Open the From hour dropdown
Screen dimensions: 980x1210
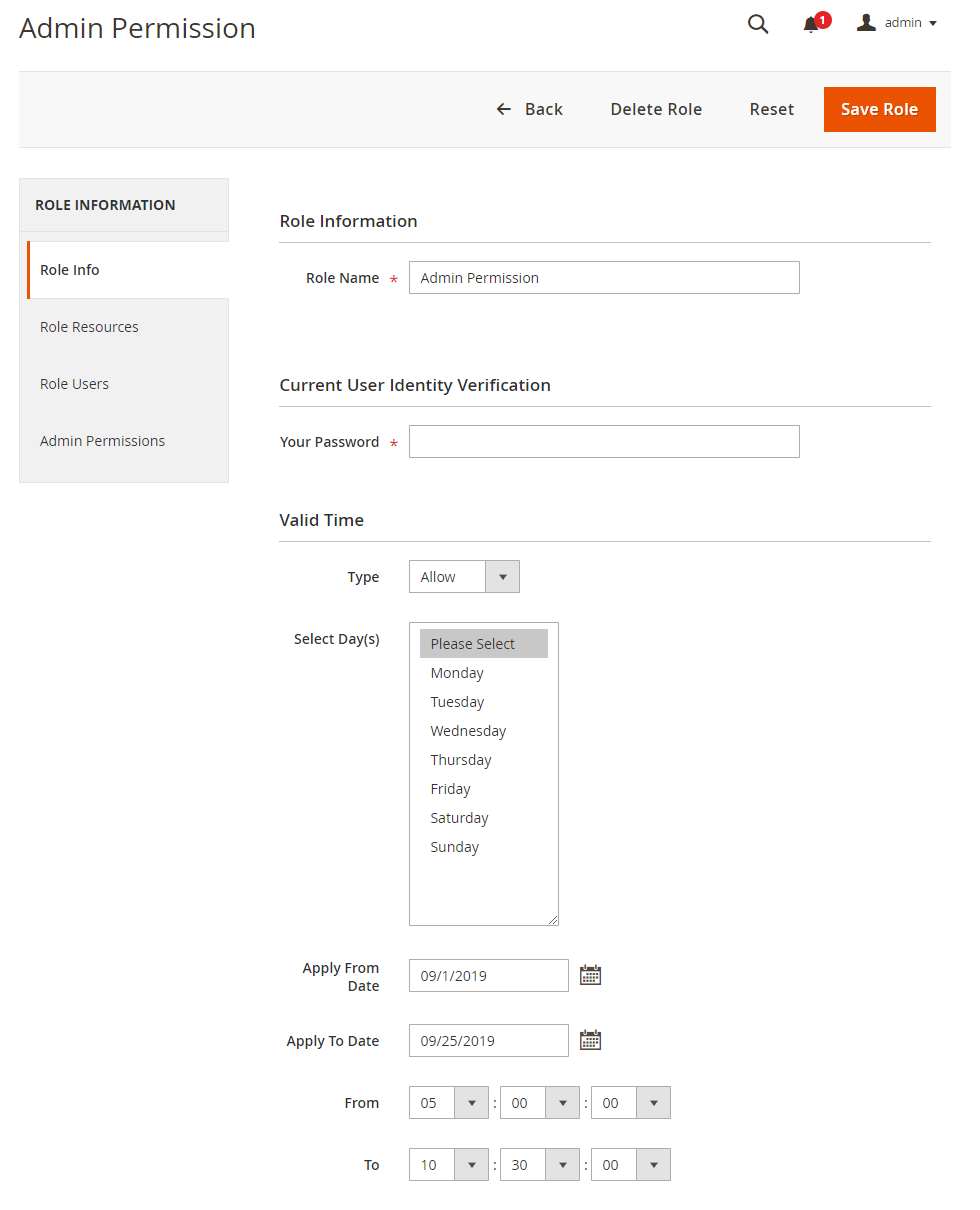[x=449, y=1103]
